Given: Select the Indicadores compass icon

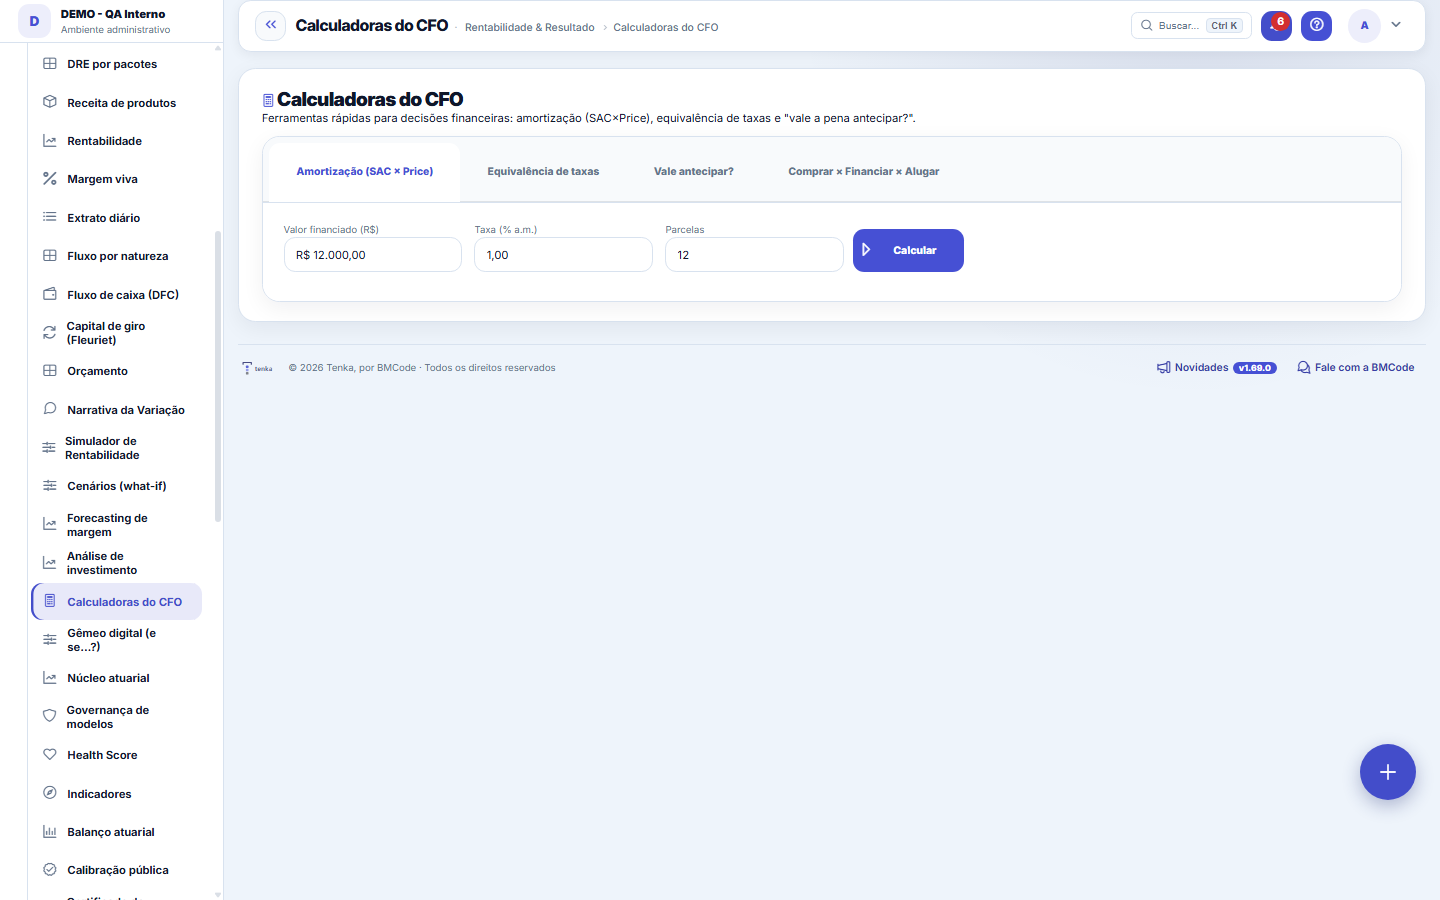Looking at the screenshot, I should click(x=50, y=793).
